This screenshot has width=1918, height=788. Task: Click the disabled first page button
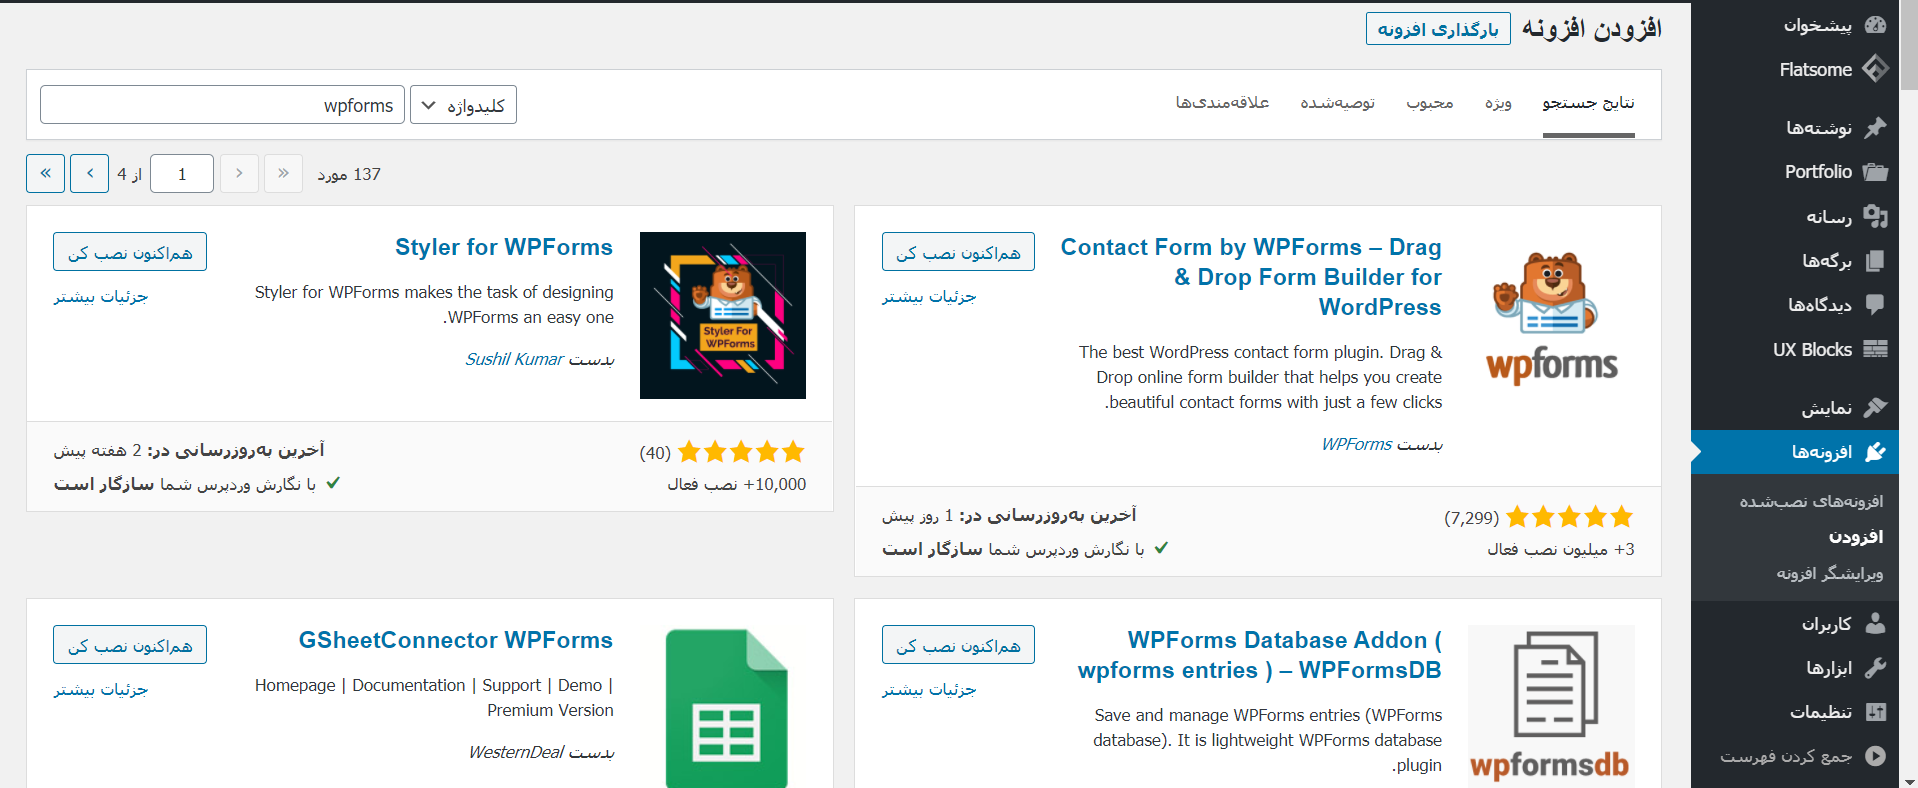coord(283,174)
